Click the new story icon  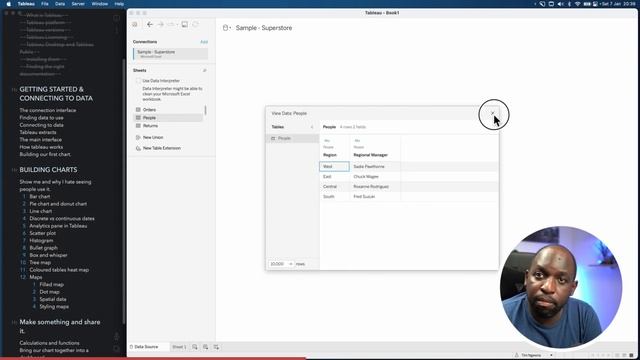[216, 347]
